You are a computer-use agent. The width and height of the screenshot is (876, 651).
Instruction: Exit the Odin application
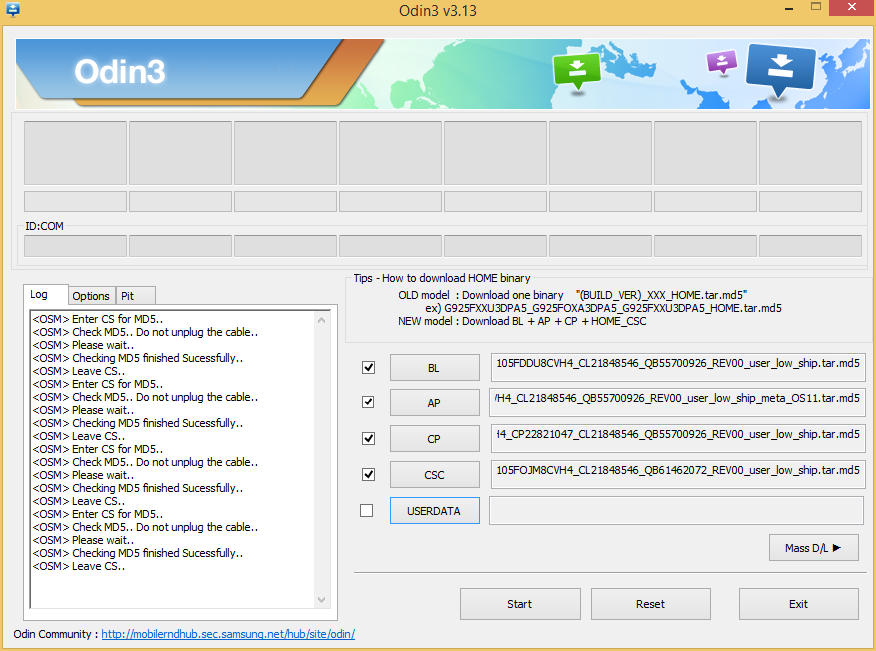pos(798,604)
